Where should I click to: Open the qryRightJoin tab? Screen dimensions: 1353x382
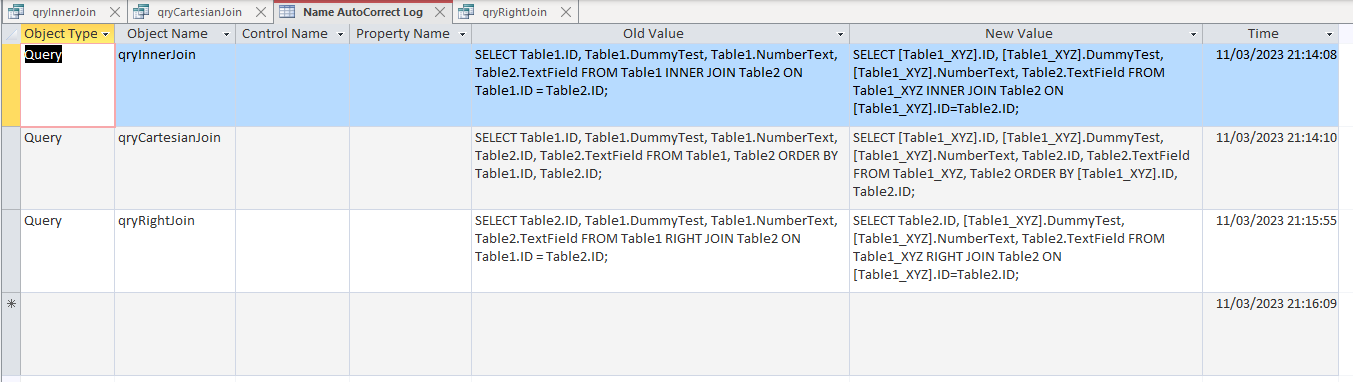click(514, 12)
